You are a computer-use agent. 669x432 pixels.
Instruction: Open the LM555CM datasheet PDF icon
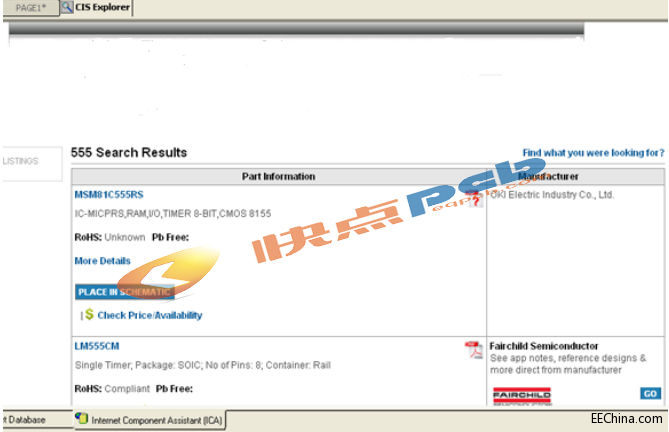pyautogui.click(x=473, y=350)
